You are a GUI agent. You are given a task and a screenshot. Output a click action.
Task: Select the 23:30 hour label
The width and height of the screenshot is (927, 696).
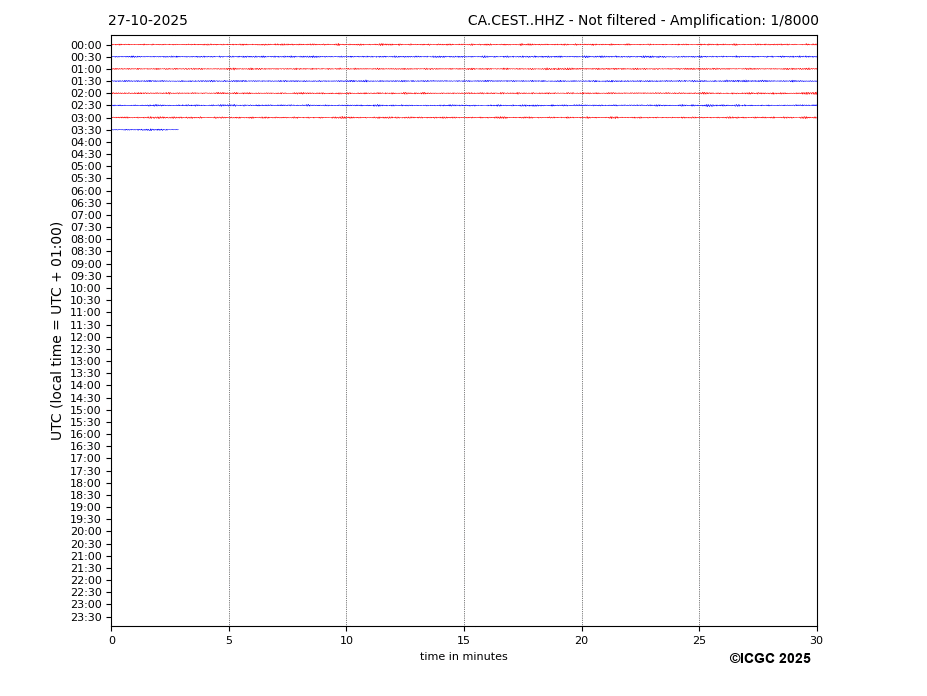[x=86, y=617]
